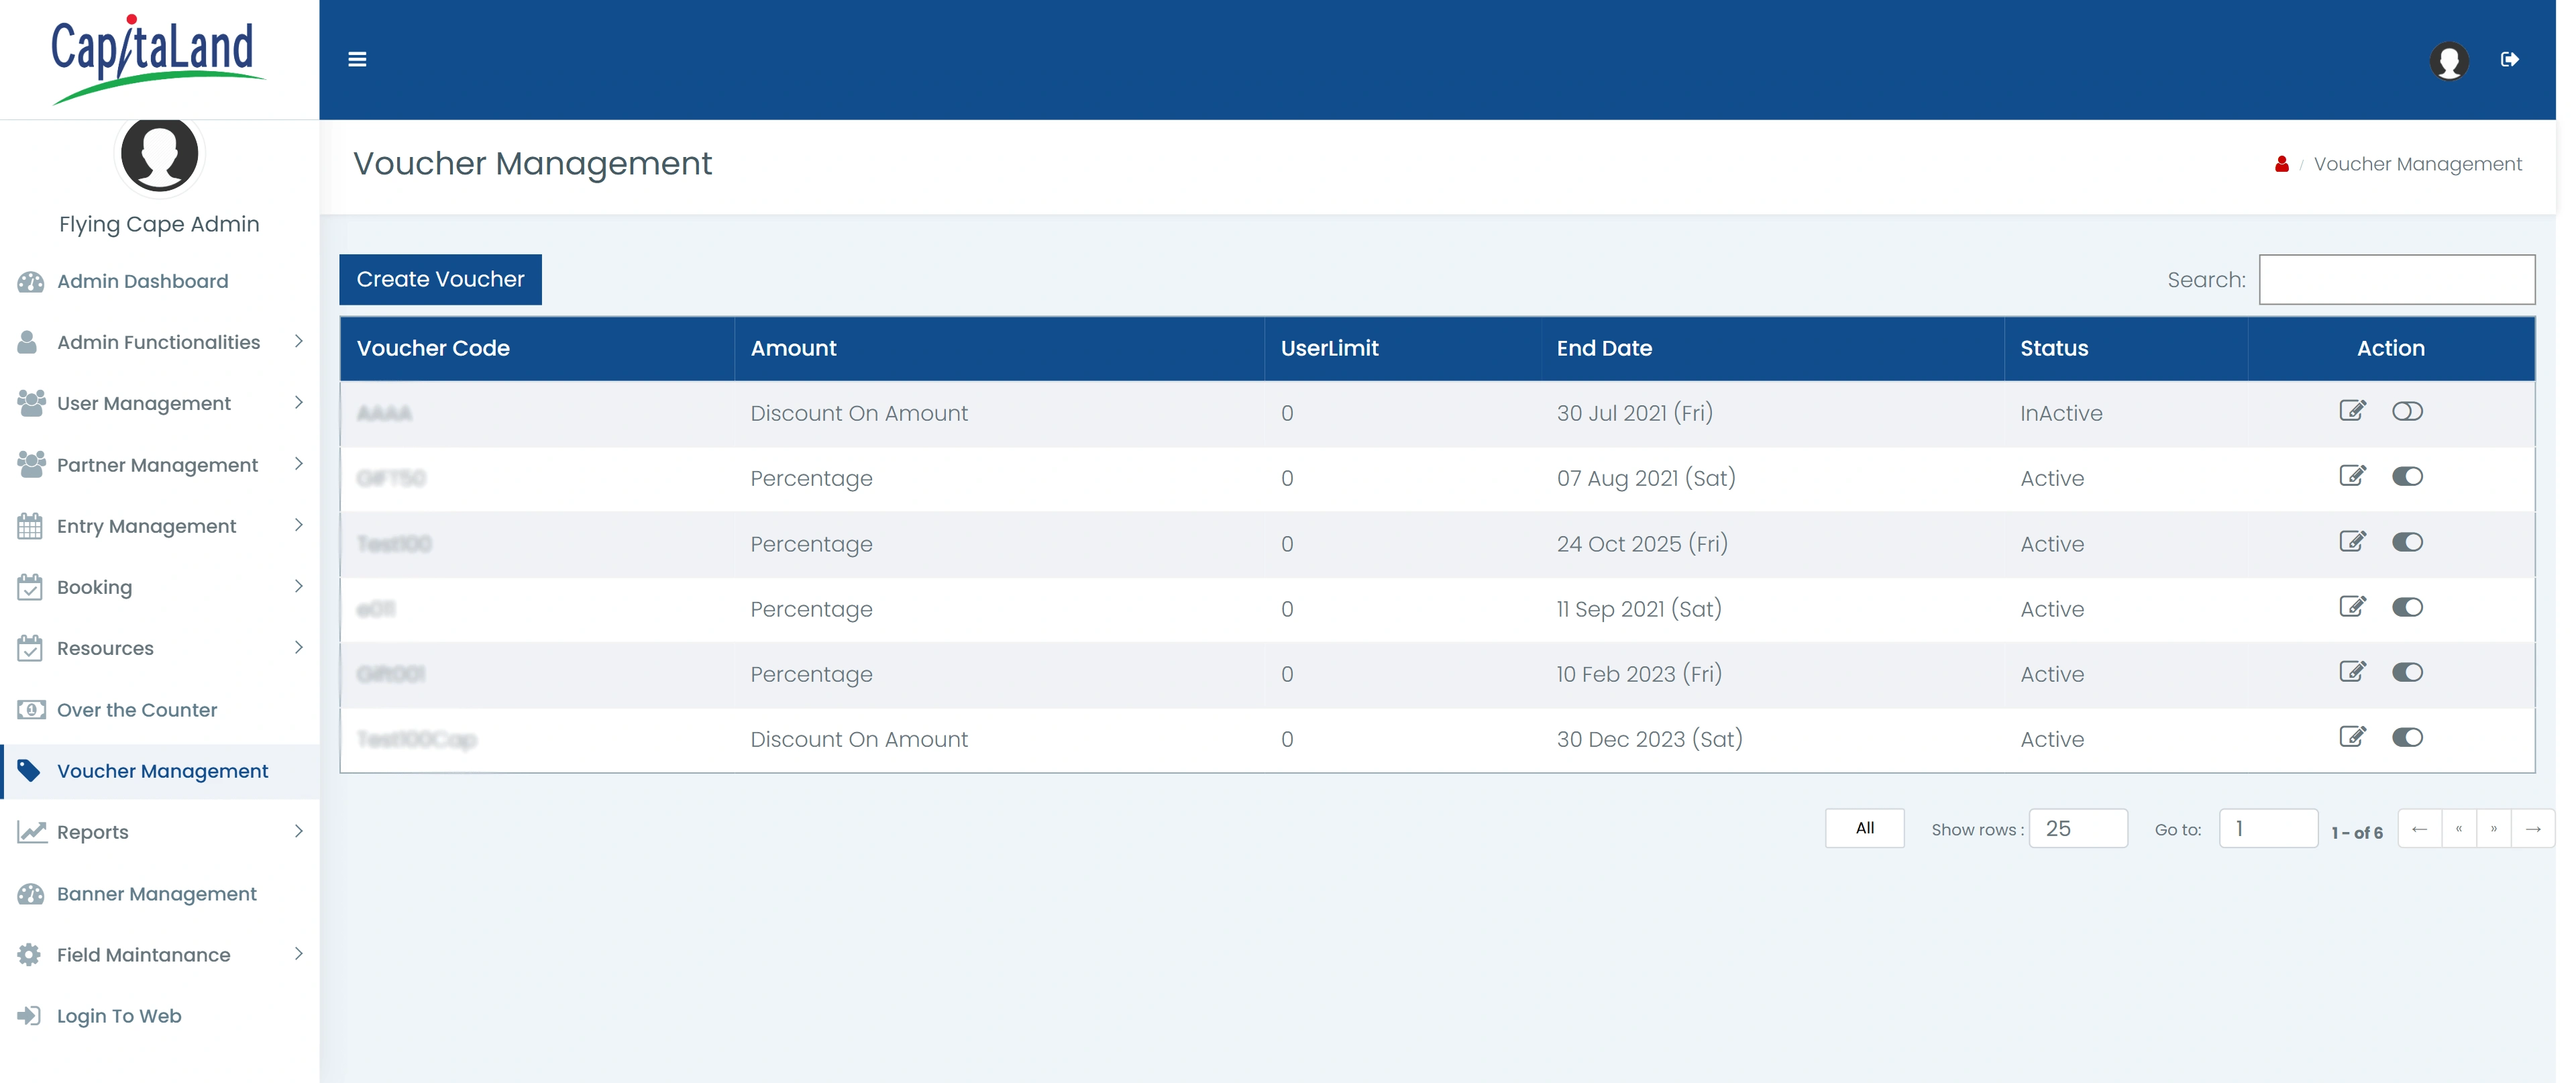The height and width of the screenshot is (1083, 2576).
Task: Expand the Booking sidebar section
Action: 298,587
